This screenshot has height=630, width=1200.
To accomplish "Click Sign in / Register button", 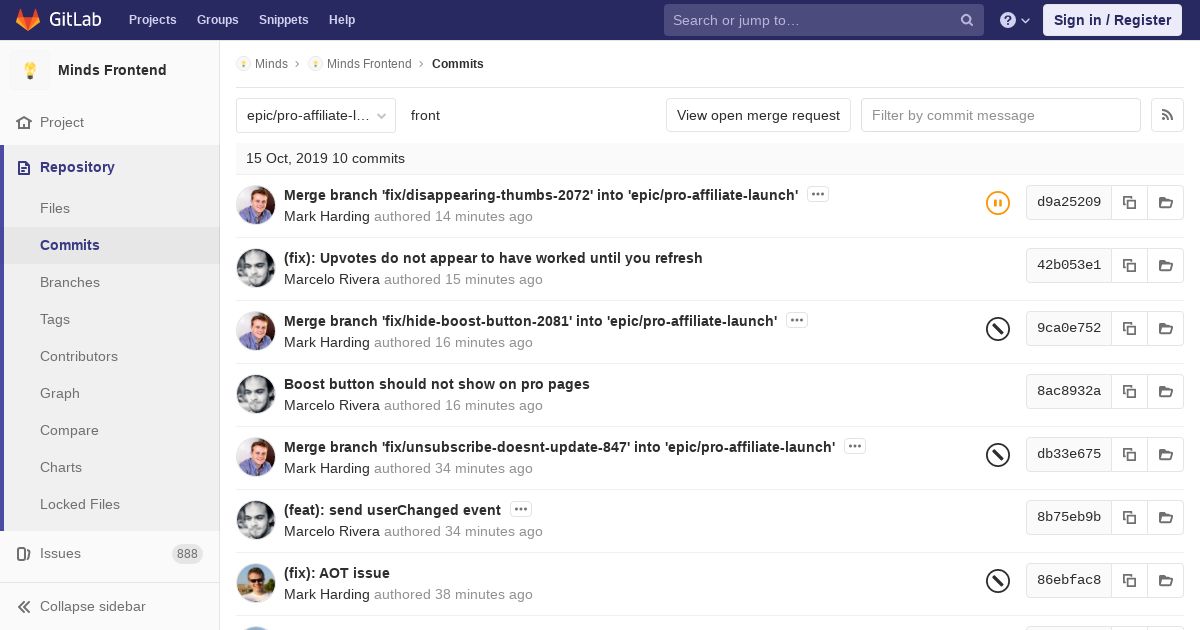I will point(1112,20).
